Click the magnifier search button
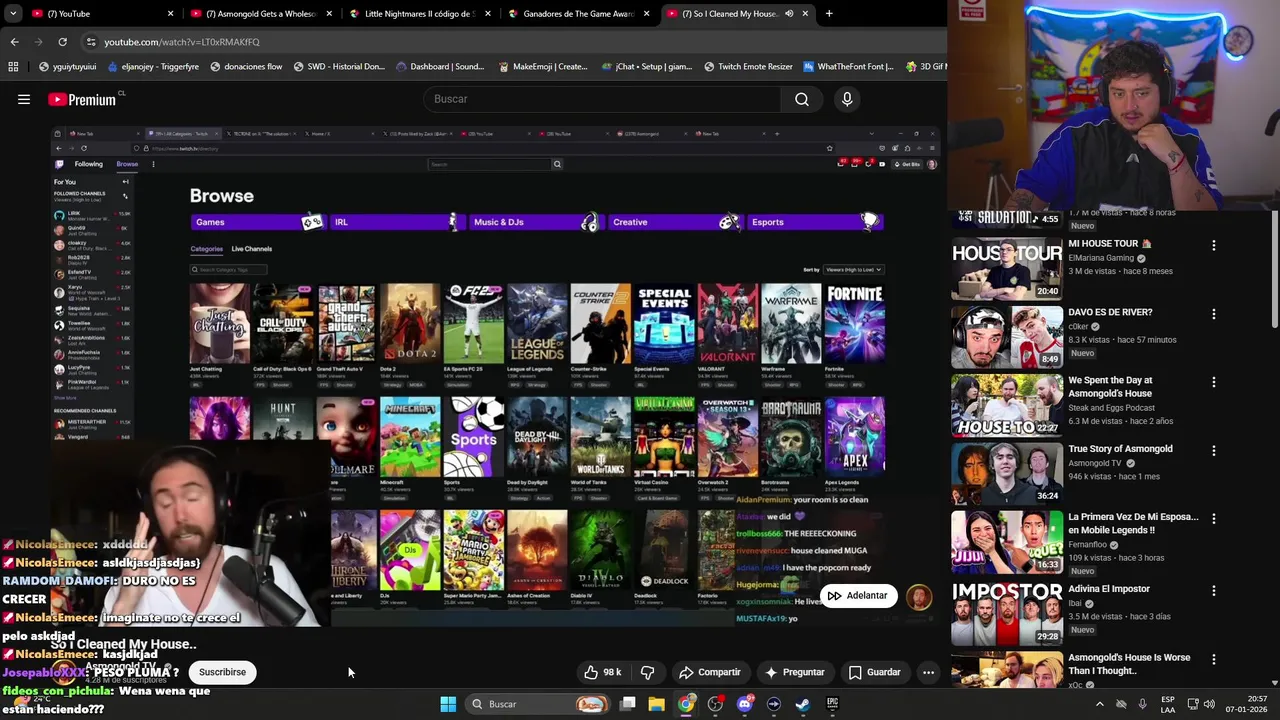This screenshot has height=720, width=1280. click(802, 99)
